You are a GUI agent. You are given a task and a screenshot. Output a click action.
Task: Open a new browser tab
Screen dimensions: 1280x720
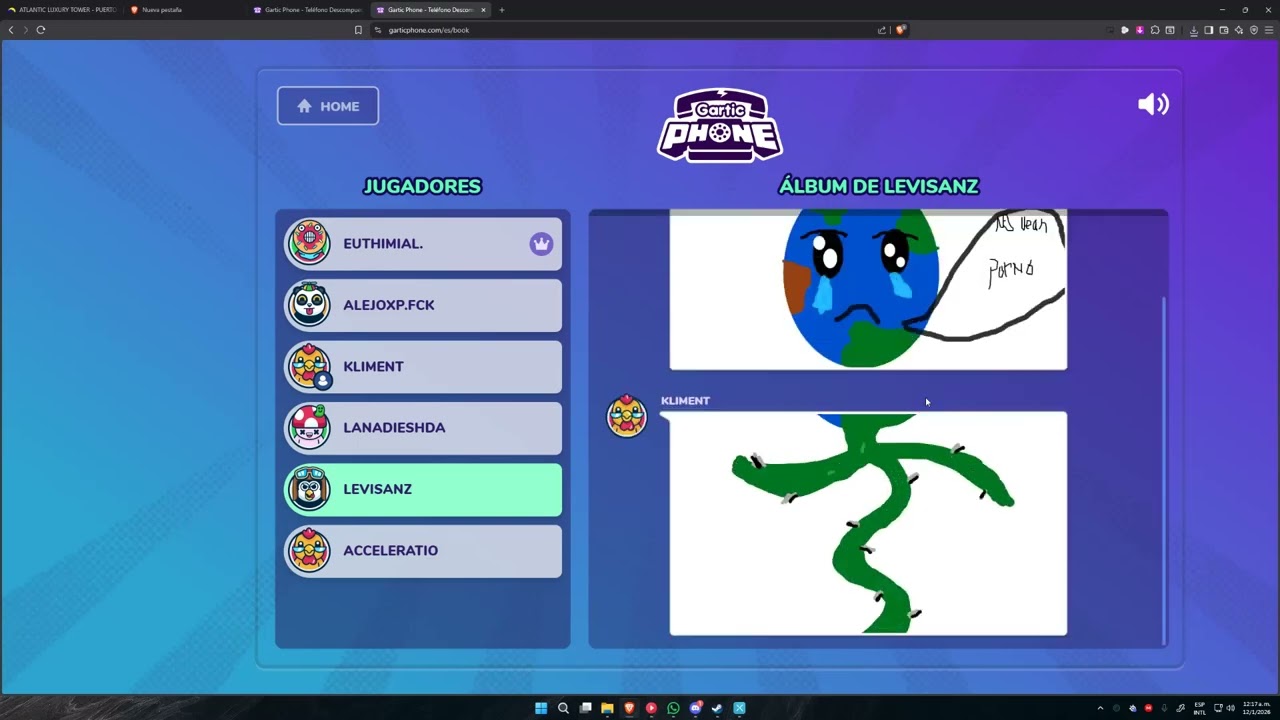(x=502, y=10)
